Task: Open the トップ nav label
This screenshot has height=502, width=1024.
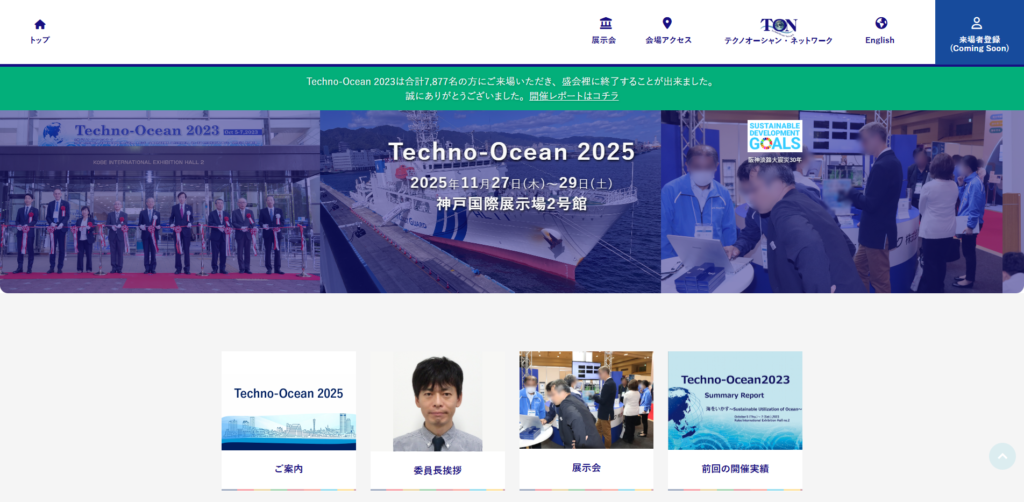Action: (39, 40)
